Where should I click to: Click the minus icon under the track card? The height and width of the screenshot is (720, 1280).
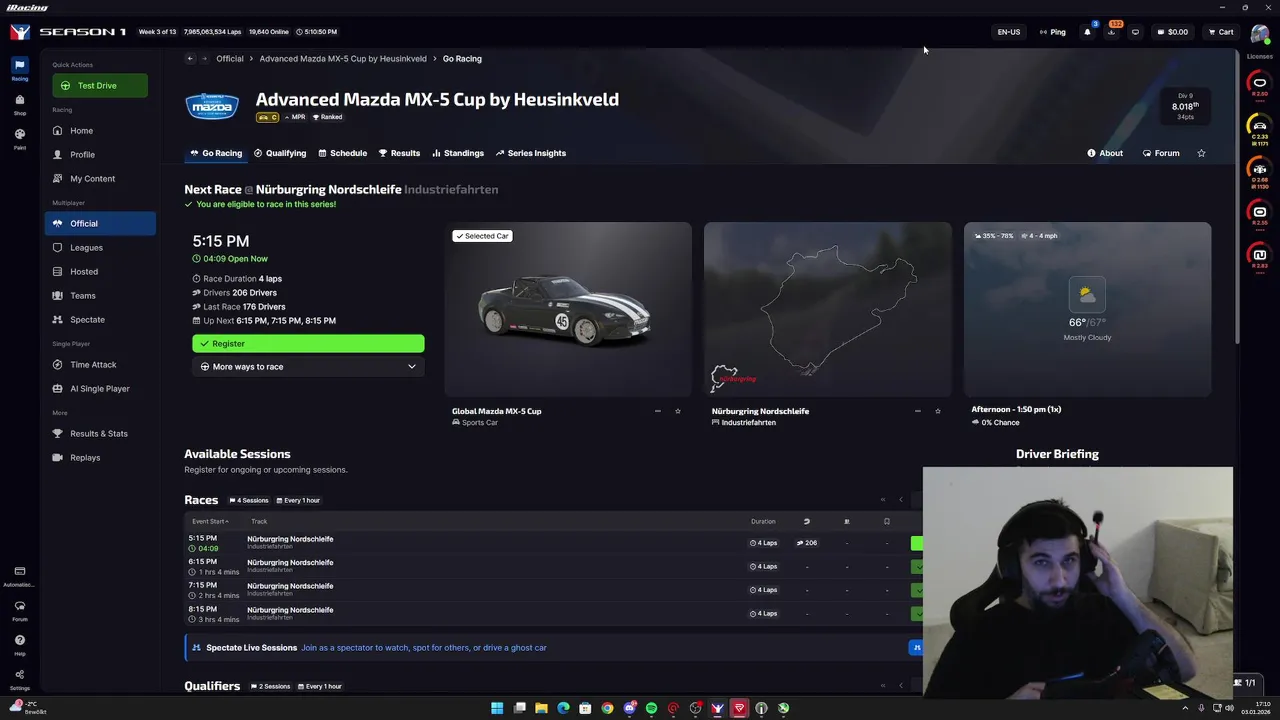(x=917, y=411)
